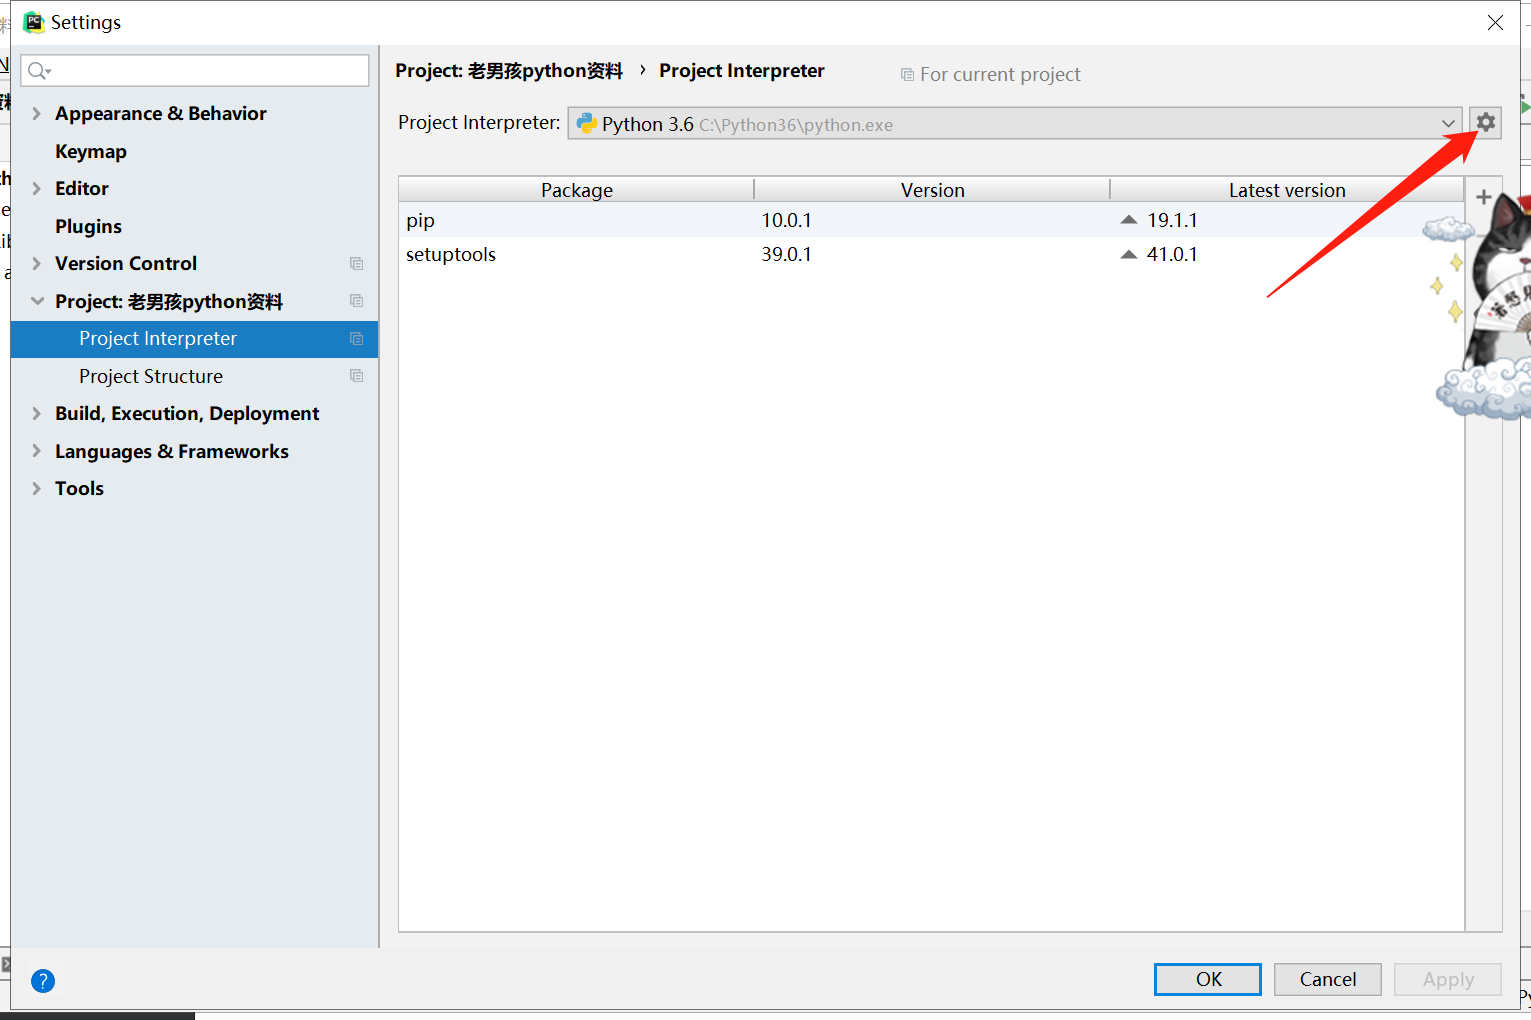This screenshot has height=1020, width=1531.
Task: Expand the Tools section
Action: tap(37, 489)
